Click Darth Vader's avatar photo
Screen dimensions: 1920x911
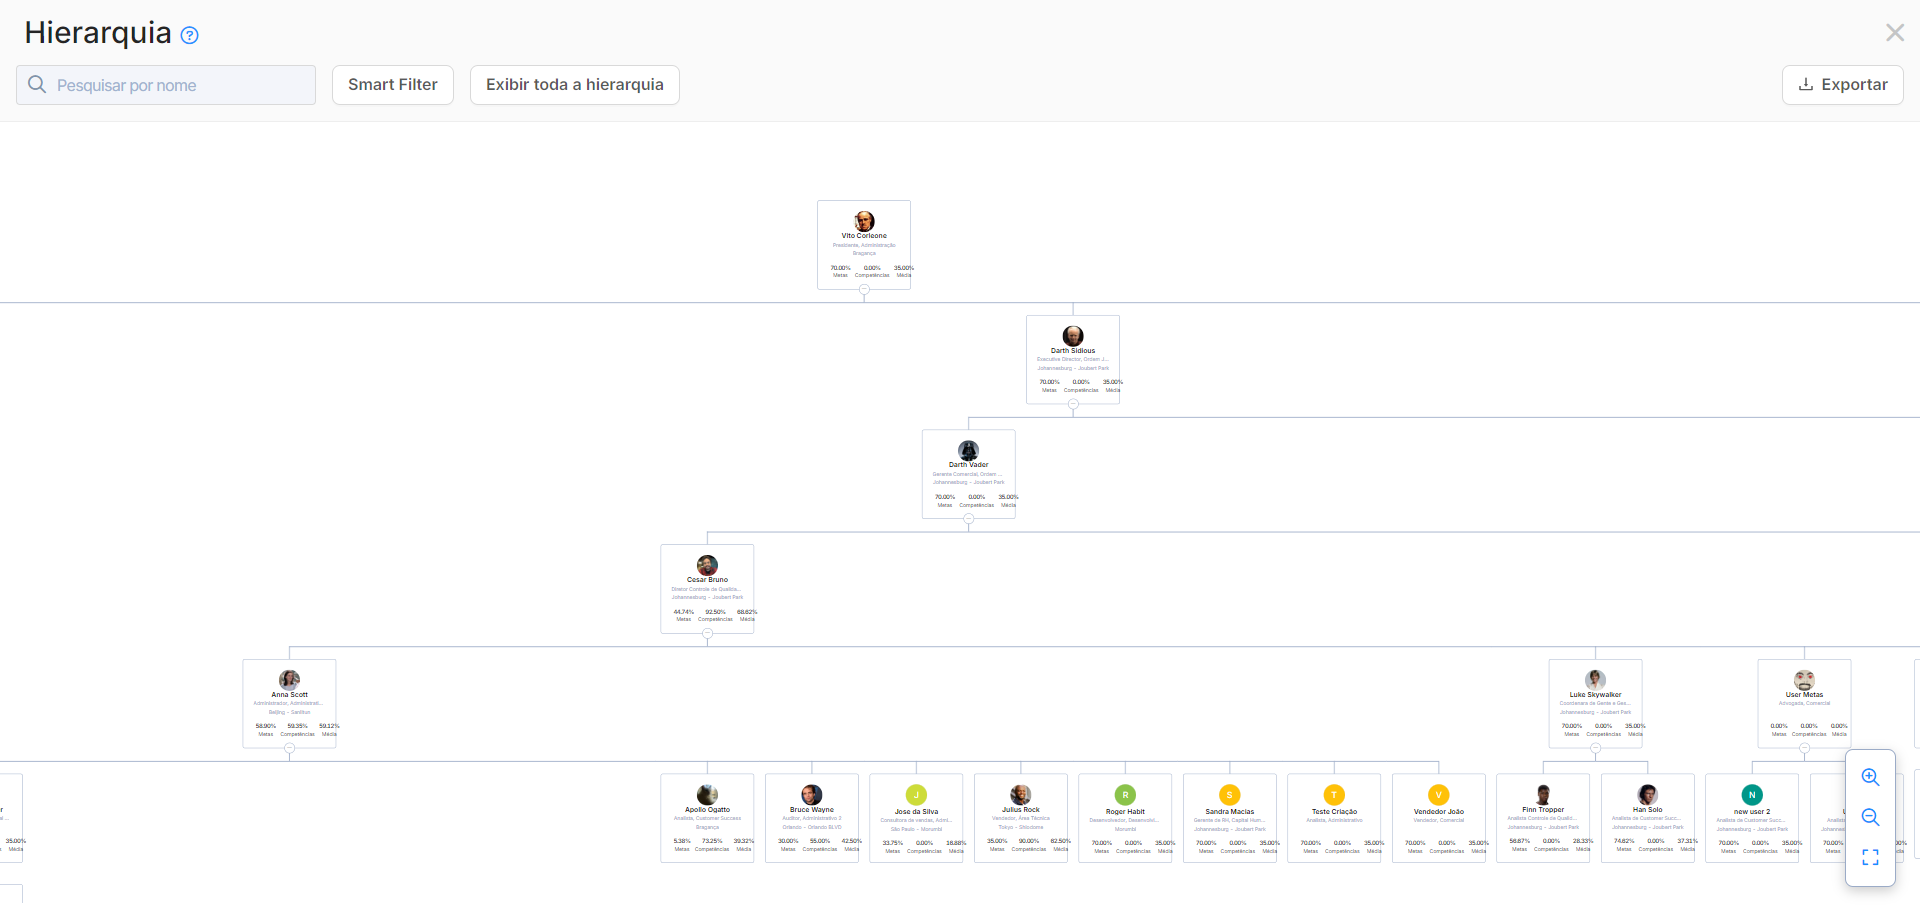coord(968,451)
